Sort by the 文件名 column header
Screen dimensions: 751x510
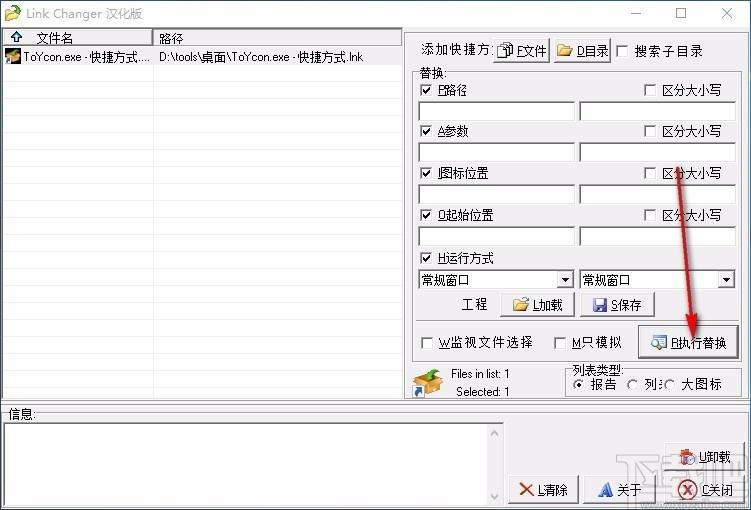(x=77, y=37)
